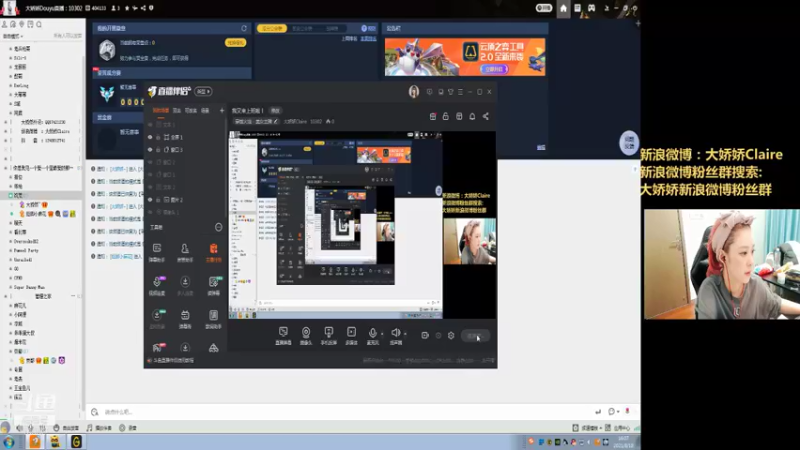Open the calendar icon with red dot

[433, 117]
